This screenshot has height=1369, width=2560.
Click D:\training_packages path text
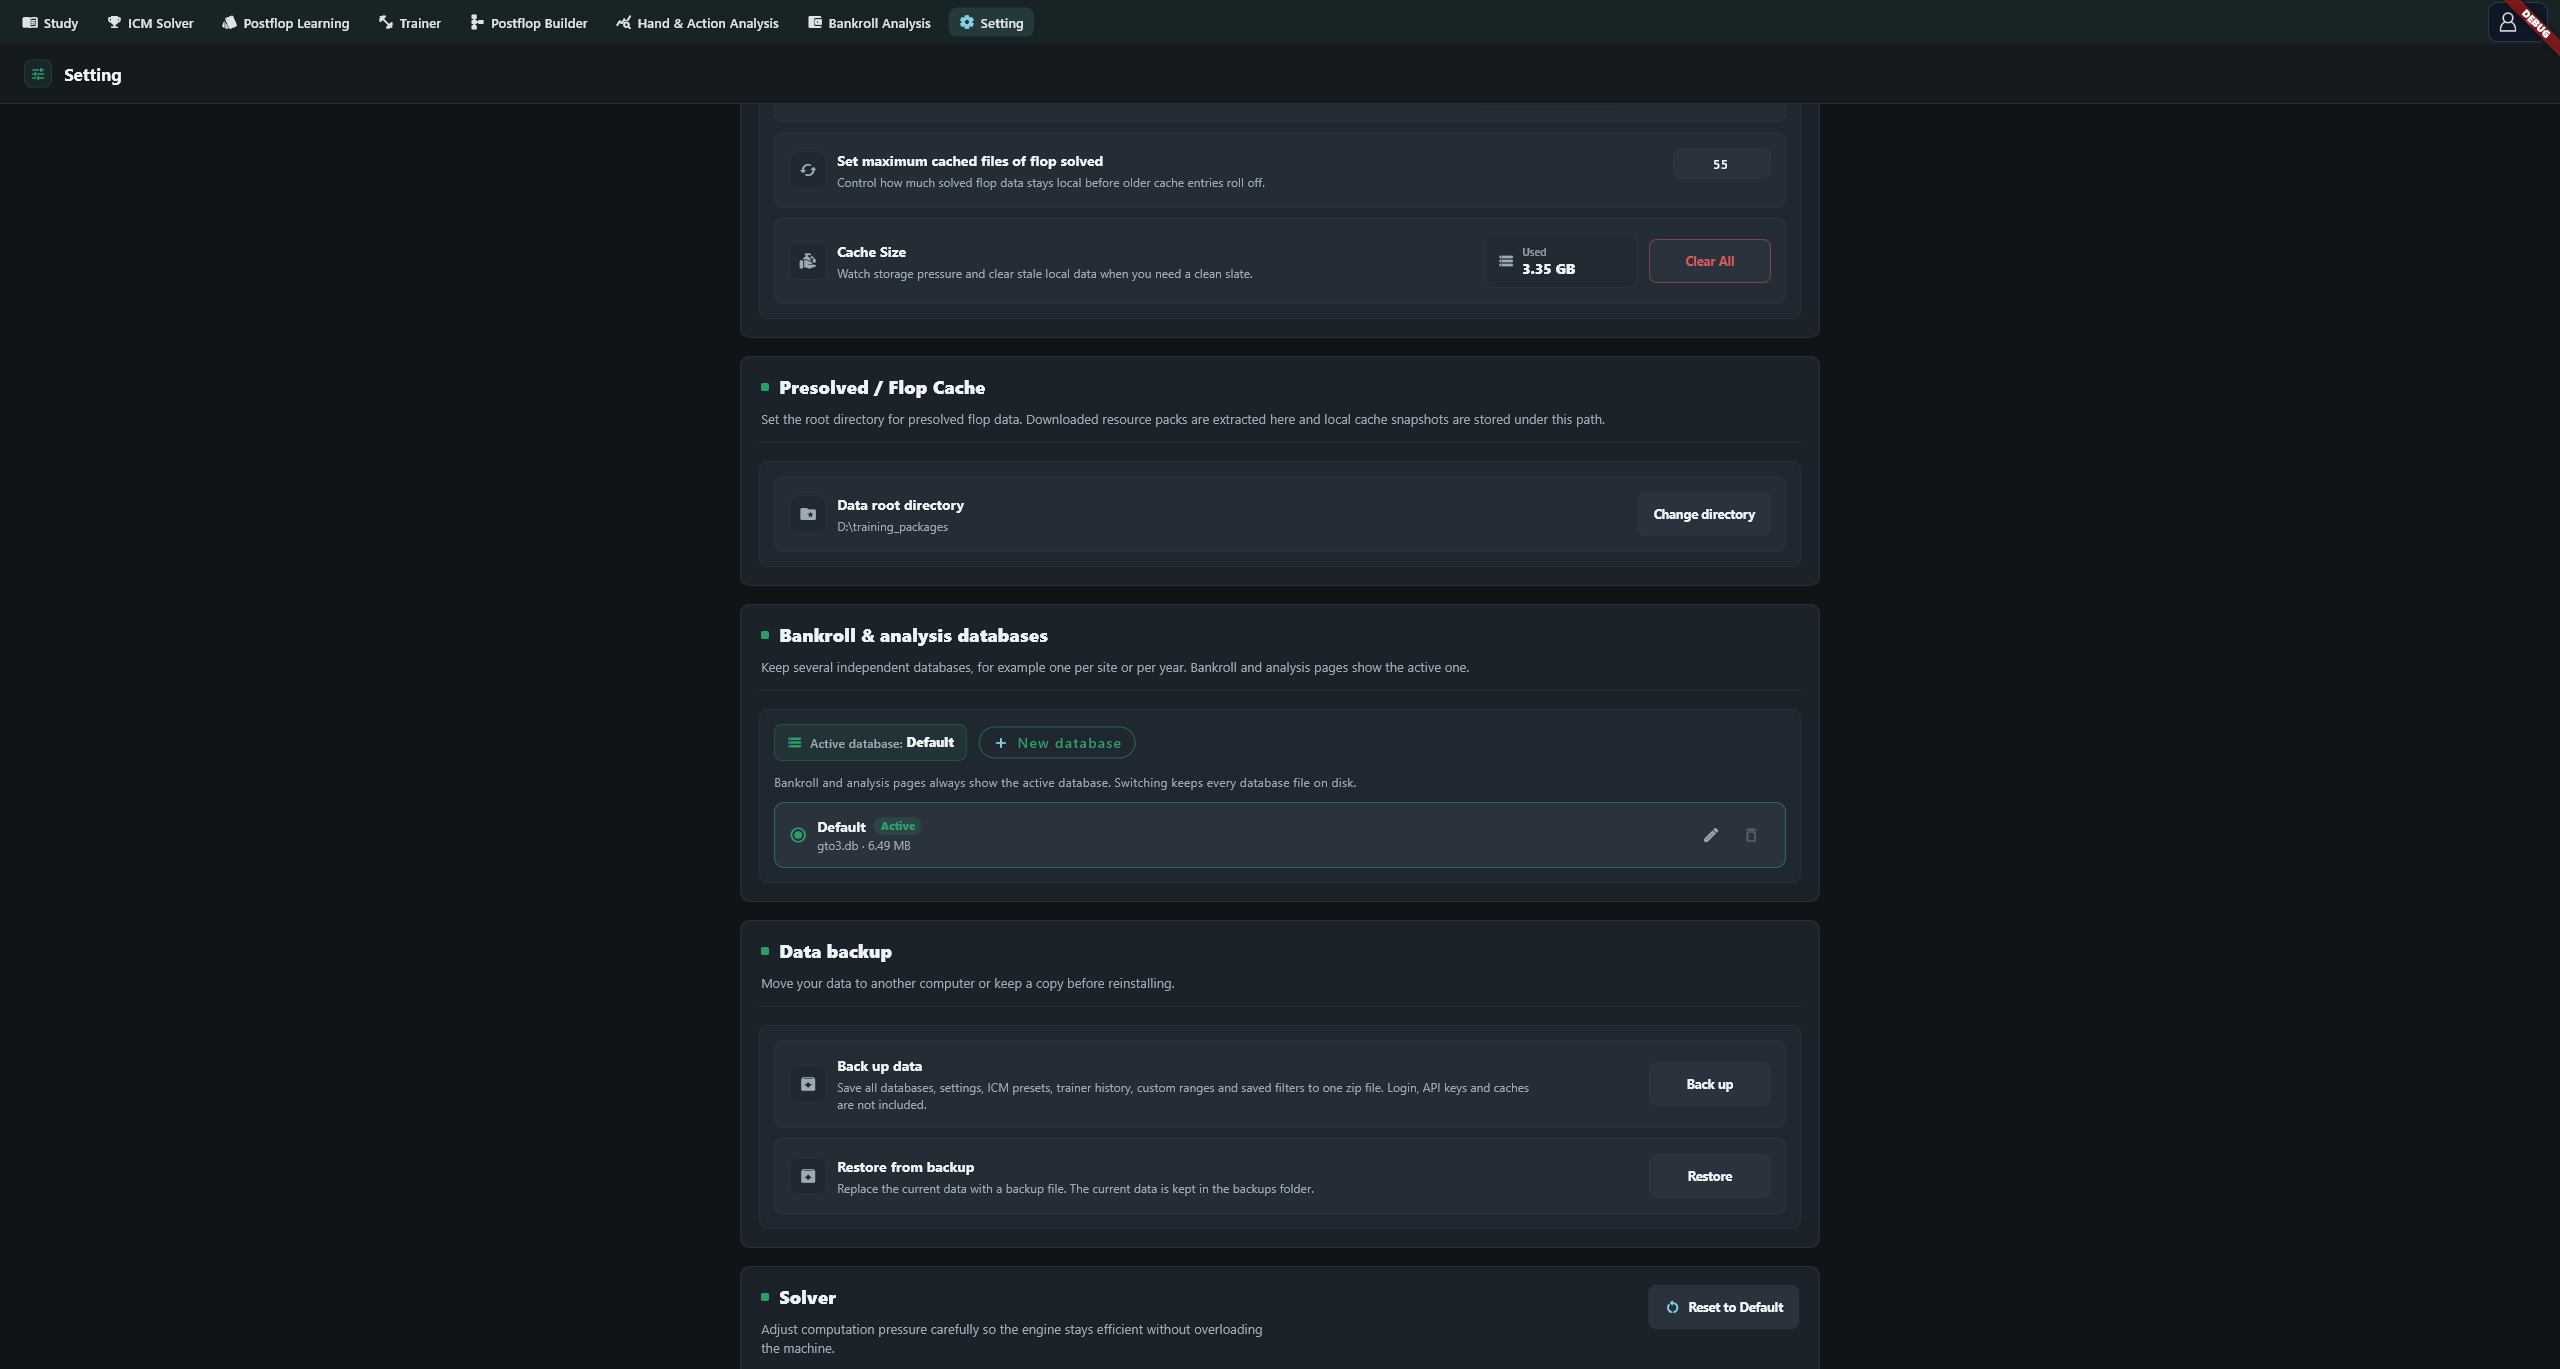pyautogui.click(x=892, y=527)
